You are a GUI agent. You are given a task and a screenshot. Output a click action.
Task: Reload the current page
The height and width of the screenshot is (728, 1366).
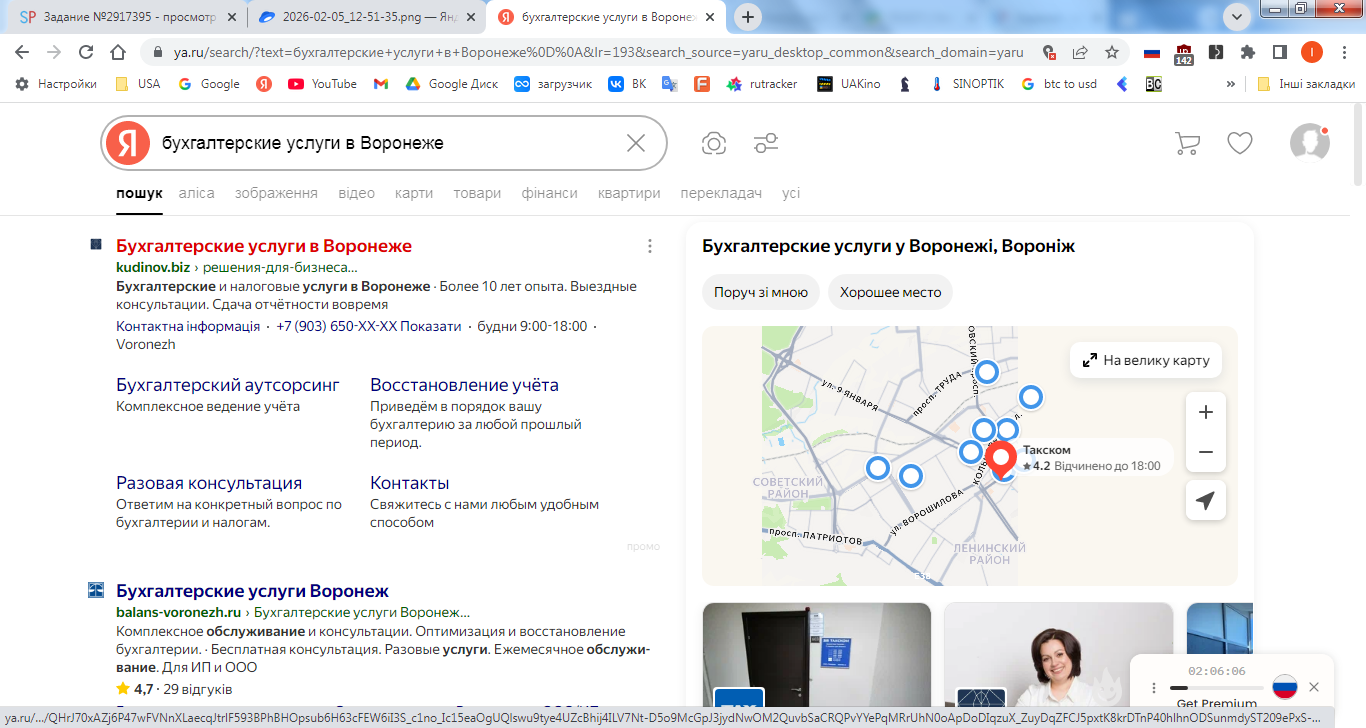(x=86, y=53)
